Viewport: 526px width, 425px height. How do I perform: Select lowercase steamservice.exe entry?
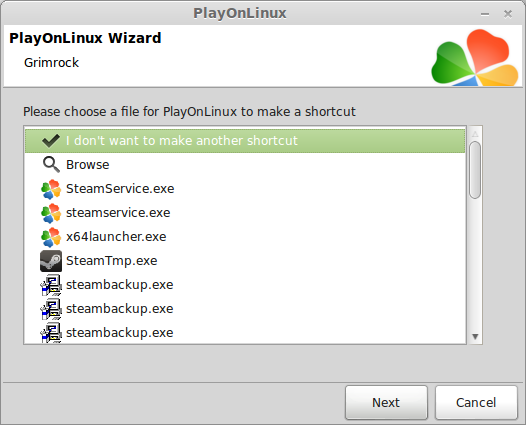(245, 213)
